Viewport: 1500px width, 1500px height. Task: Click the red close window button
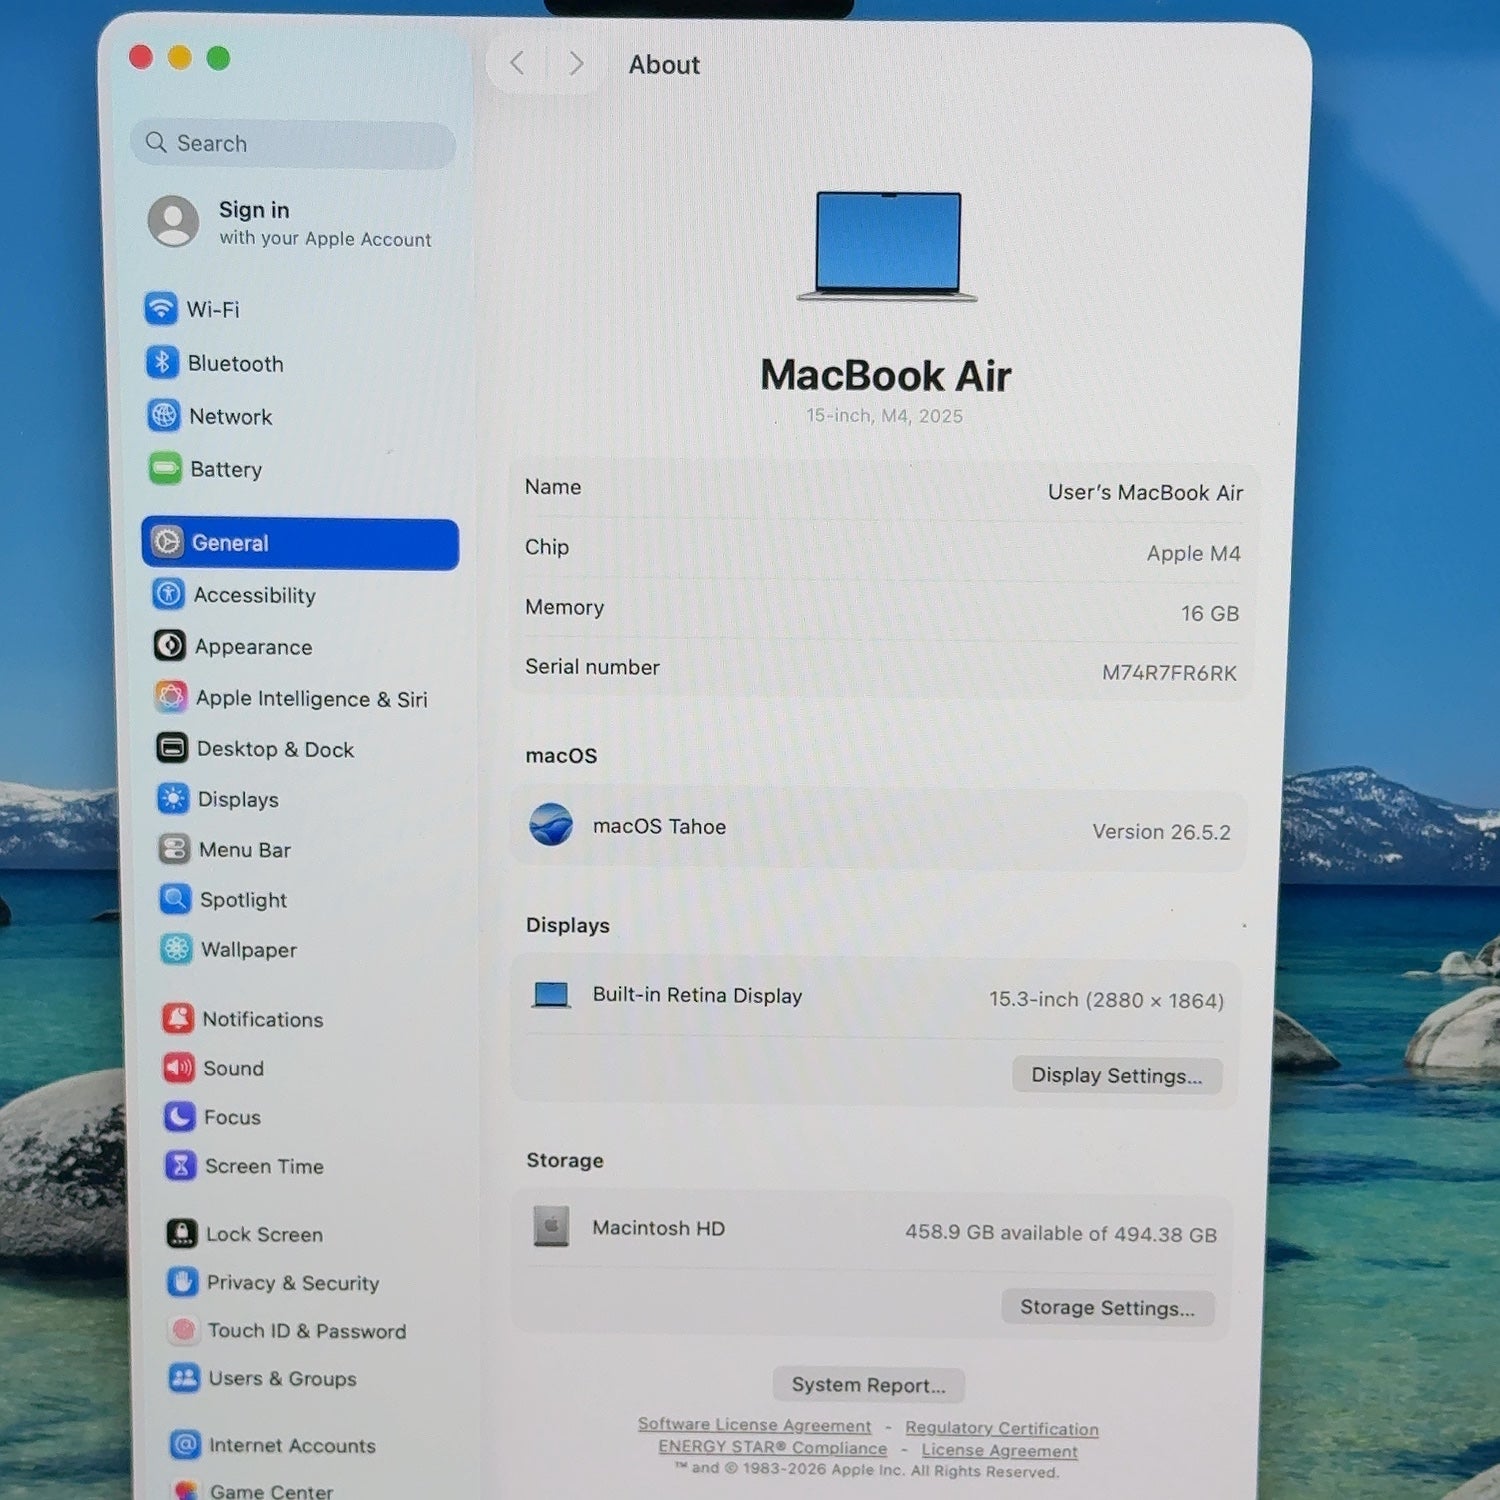pos(141,57)
